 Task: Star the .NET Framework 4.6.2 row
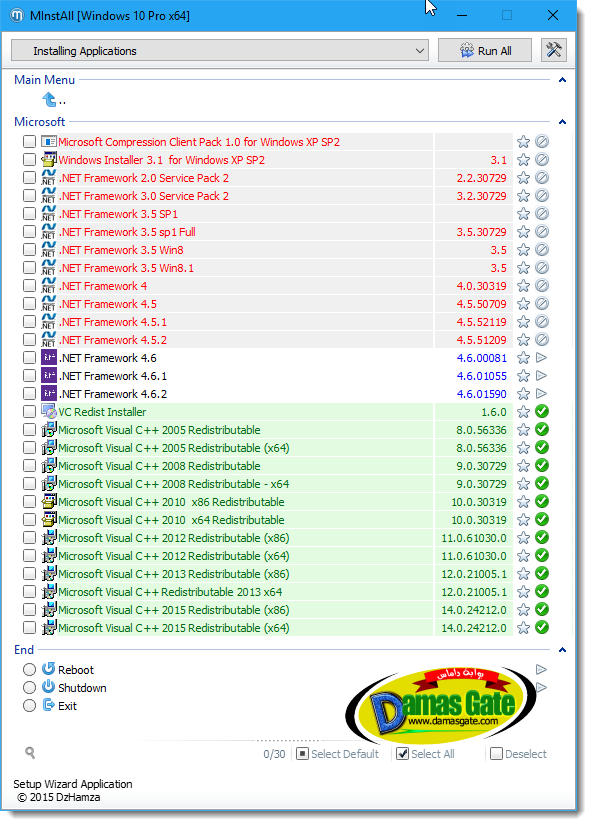[x=523, y=394]
